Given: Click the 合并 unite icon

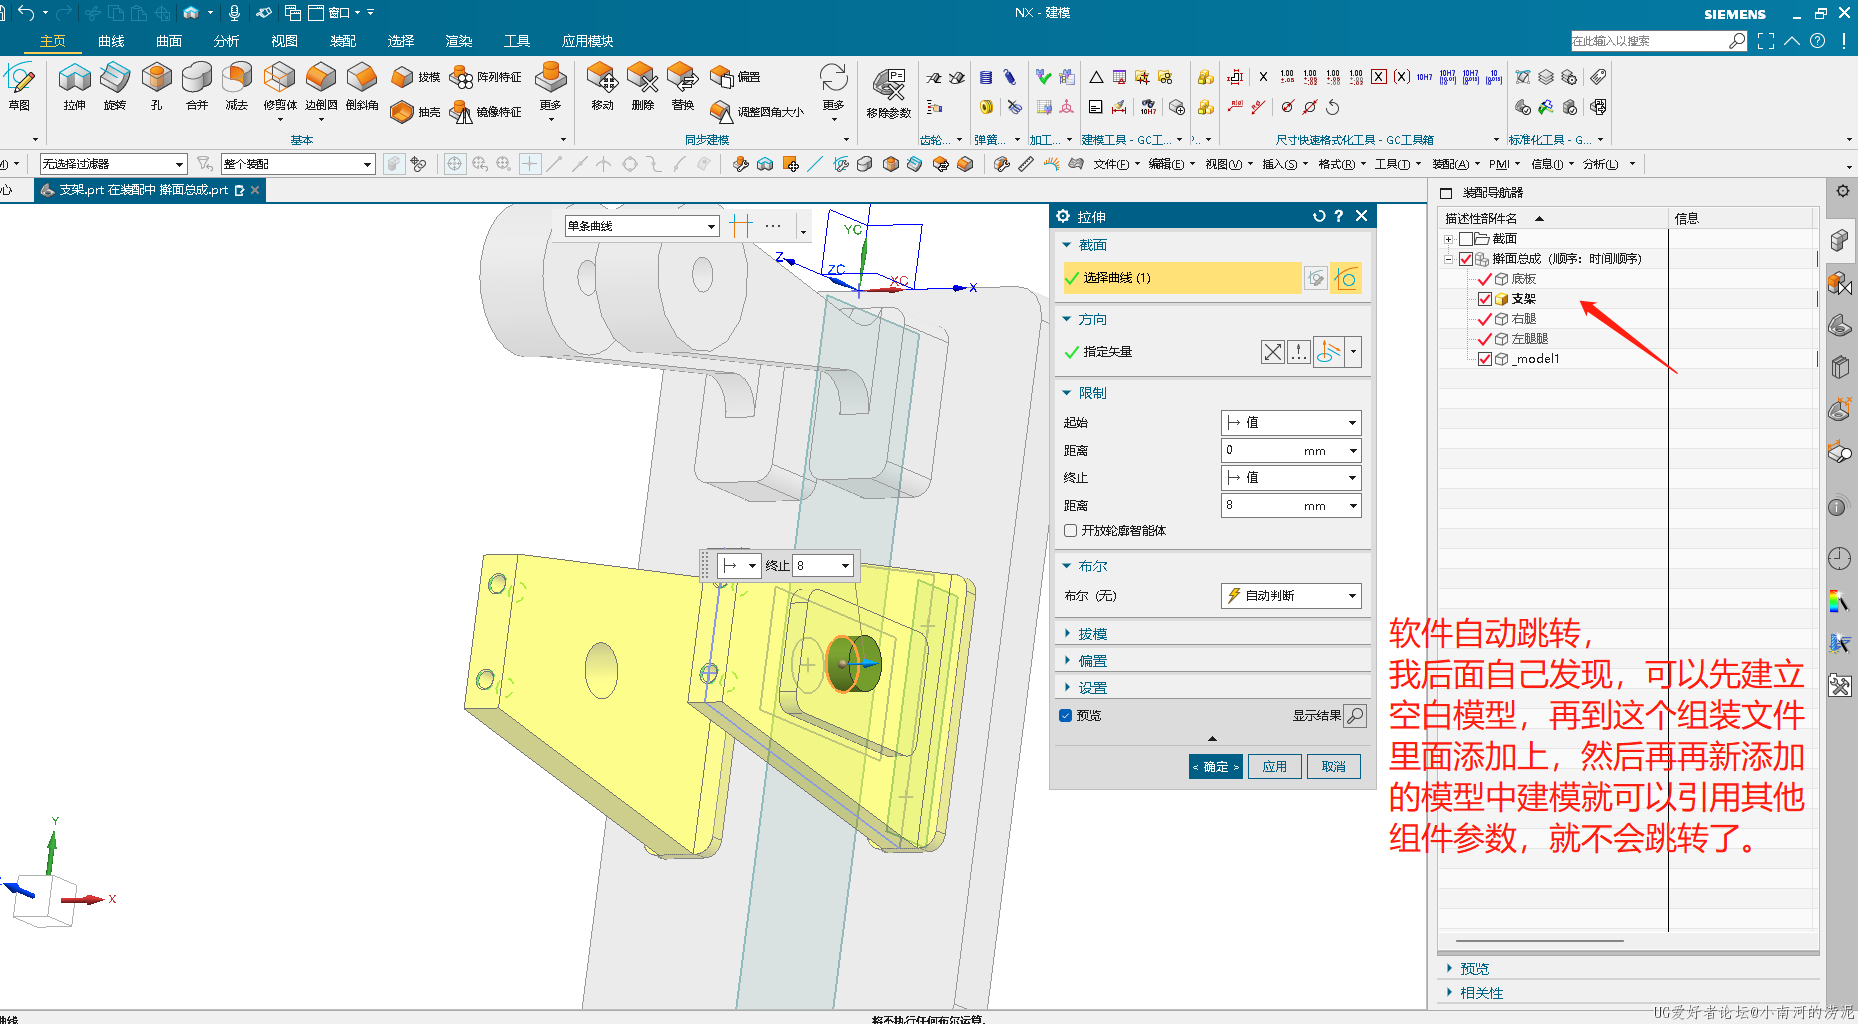Looking at the screenshot, I should pos(197,86).
